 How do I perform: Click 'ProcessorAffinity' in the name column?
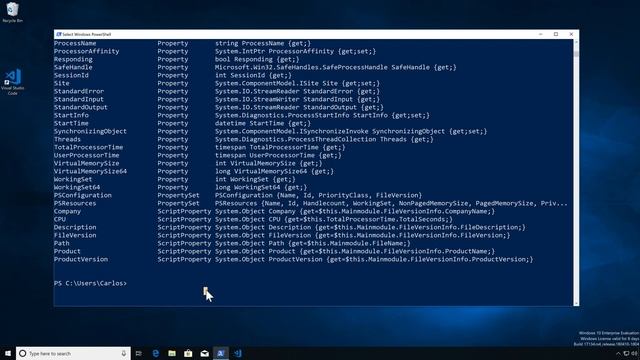[87, 51]
